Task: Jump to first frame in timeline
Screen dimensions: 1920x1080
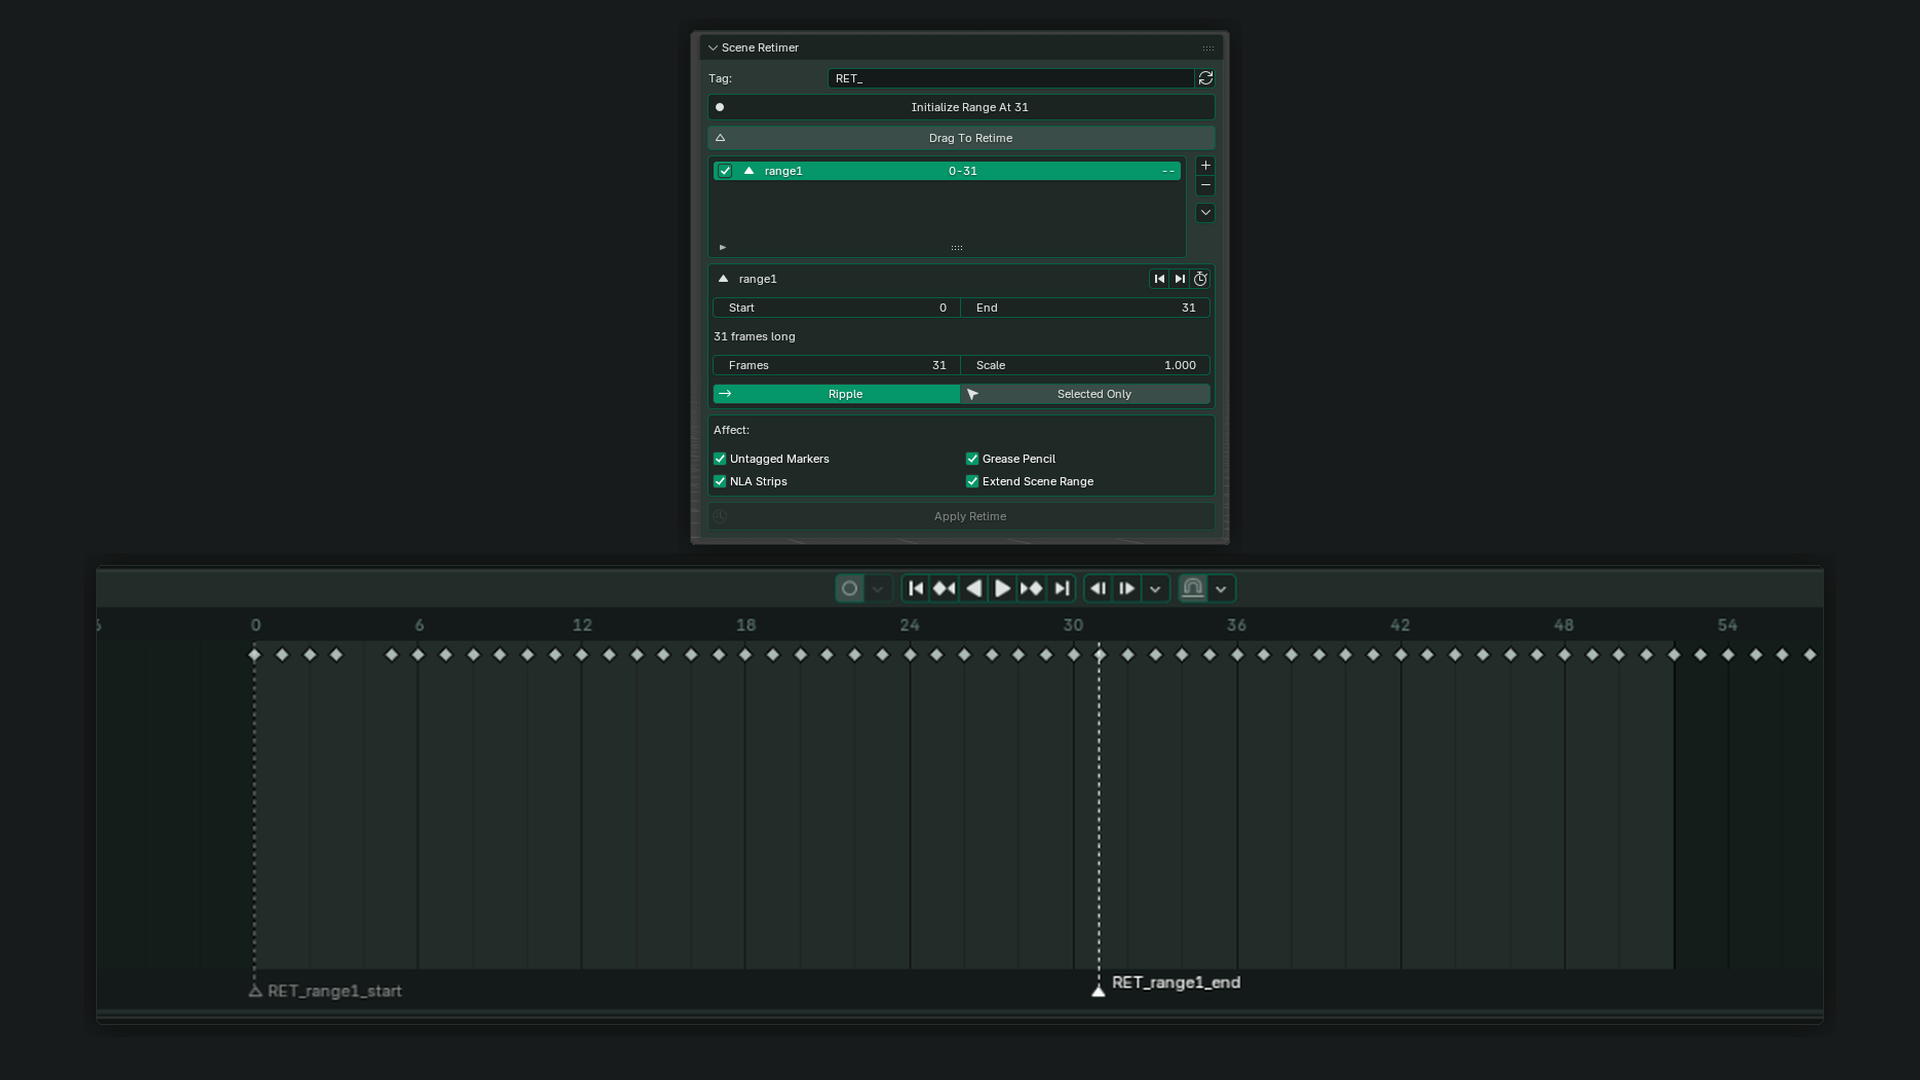Action: click(915, 589)
